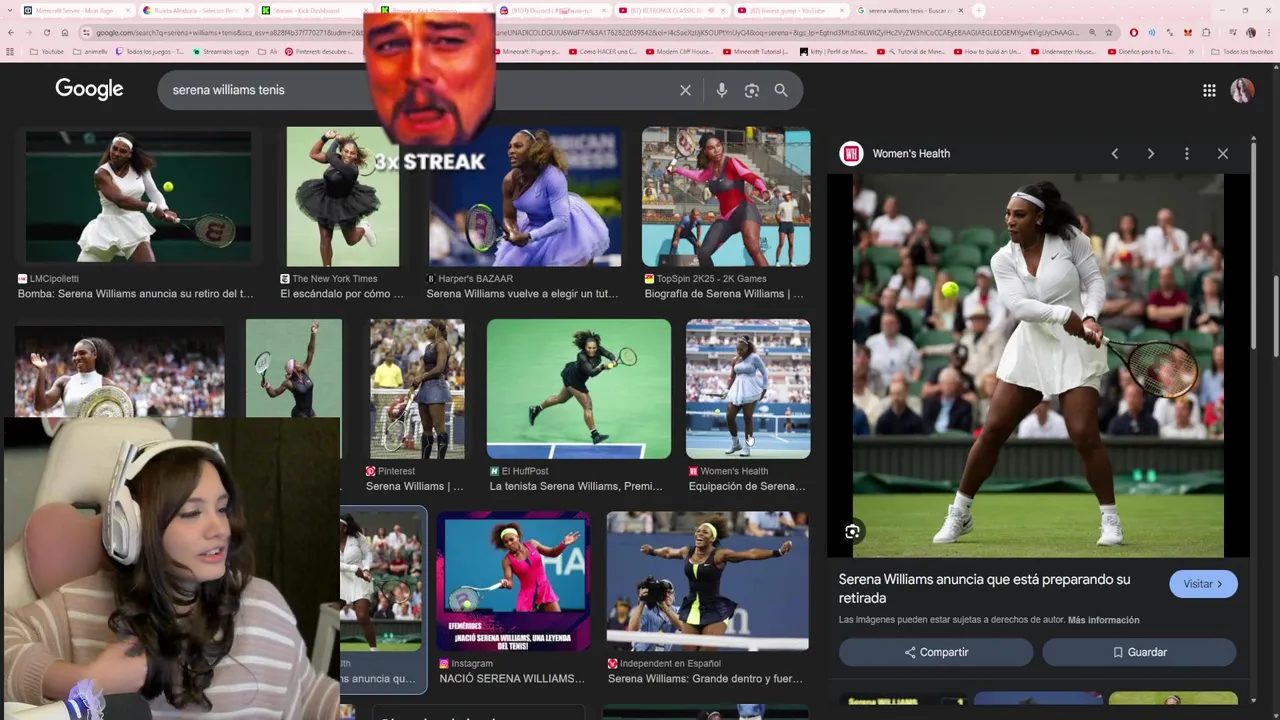
Task: Go to previous image in preview panel
Action: [x=1114, y=153]
